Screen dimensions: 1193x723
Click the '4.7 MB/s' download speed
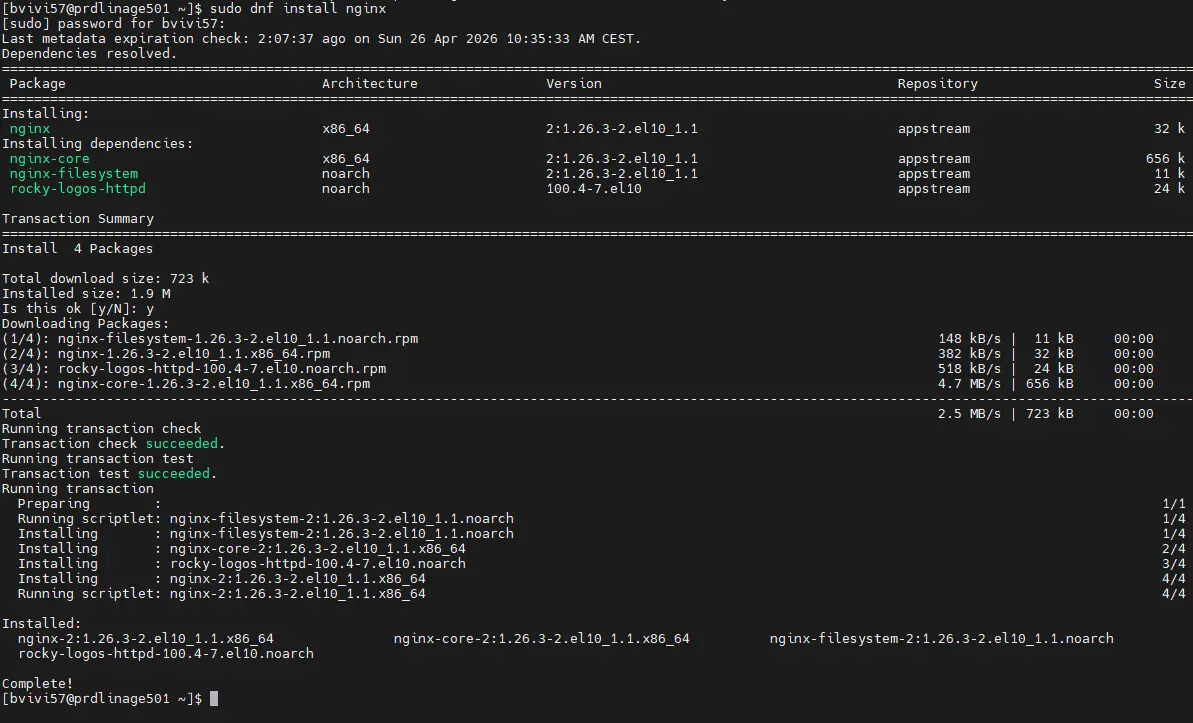(969, 384)
